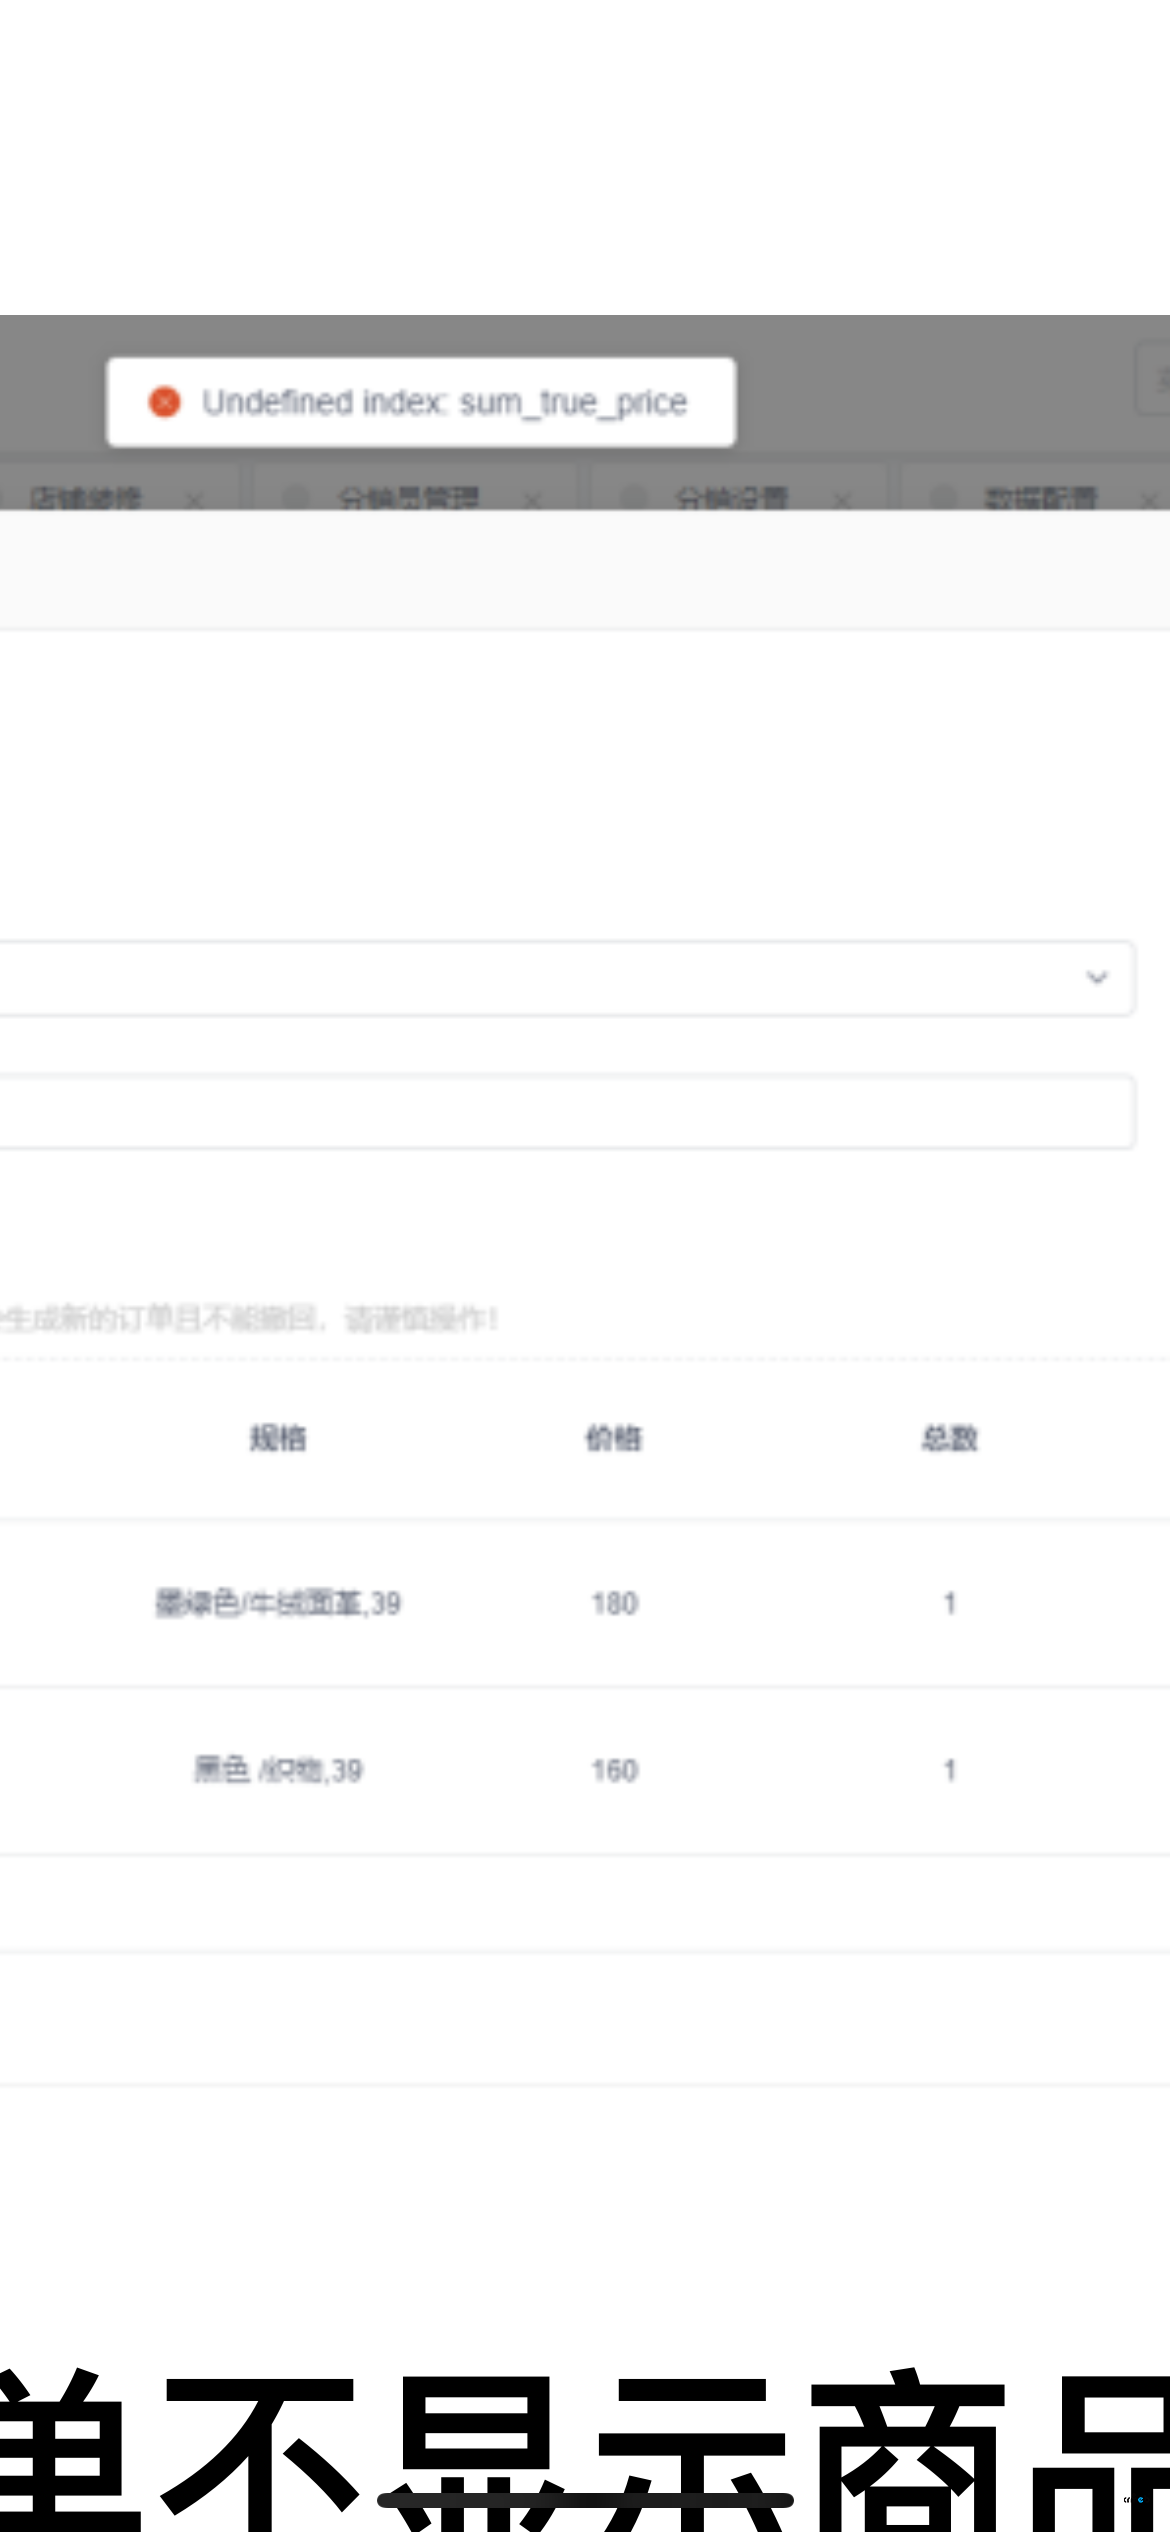
Task: Close the 店铺装修 tab
Action: [x=195, y=499]
